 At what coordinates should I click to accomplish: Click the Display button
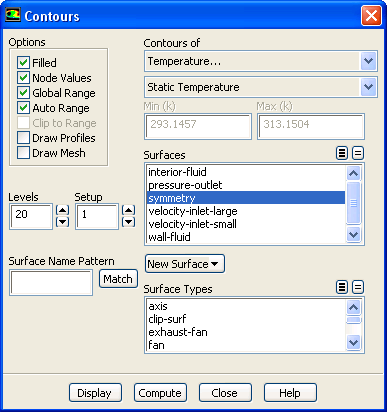coord(95,393)
